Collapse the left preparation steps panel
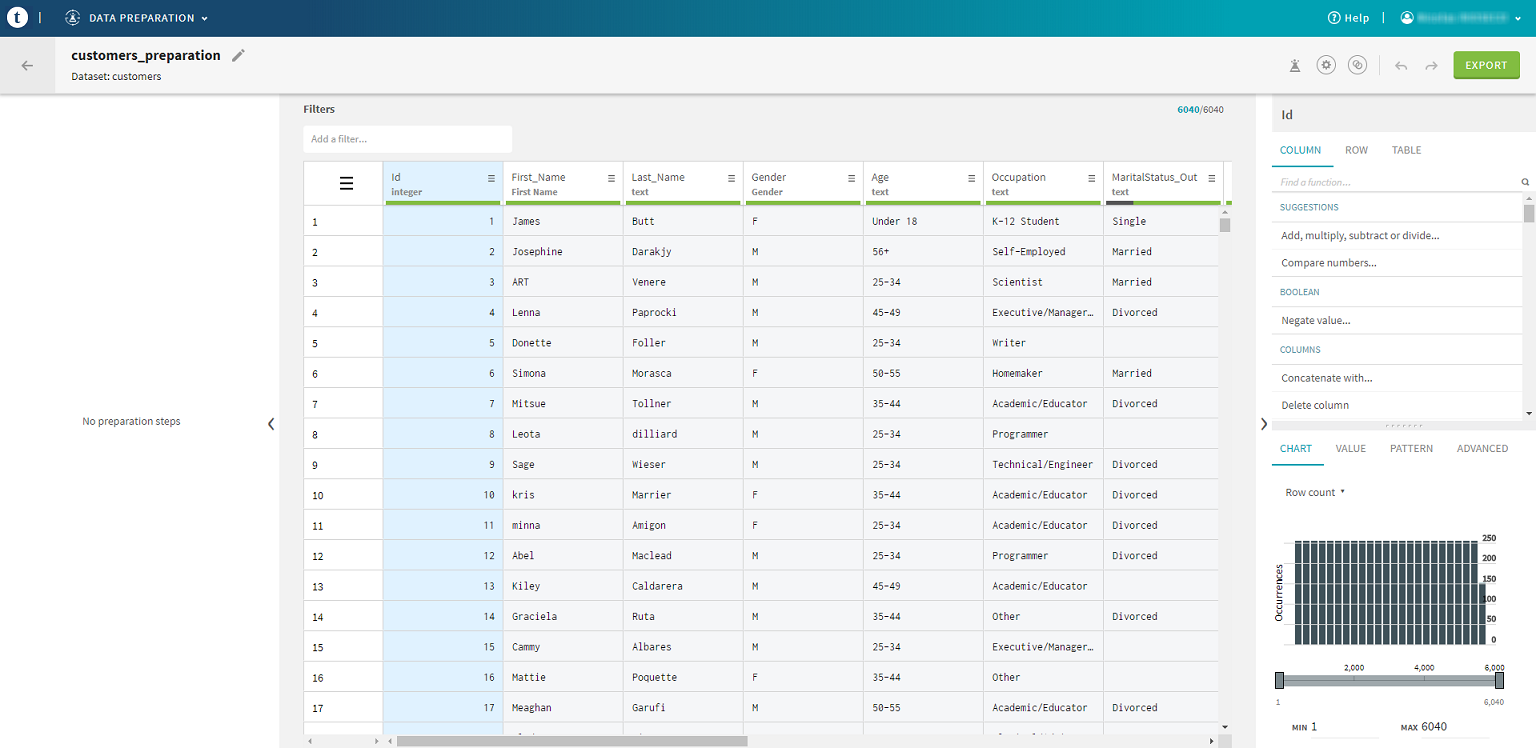 tap(270, 424)
